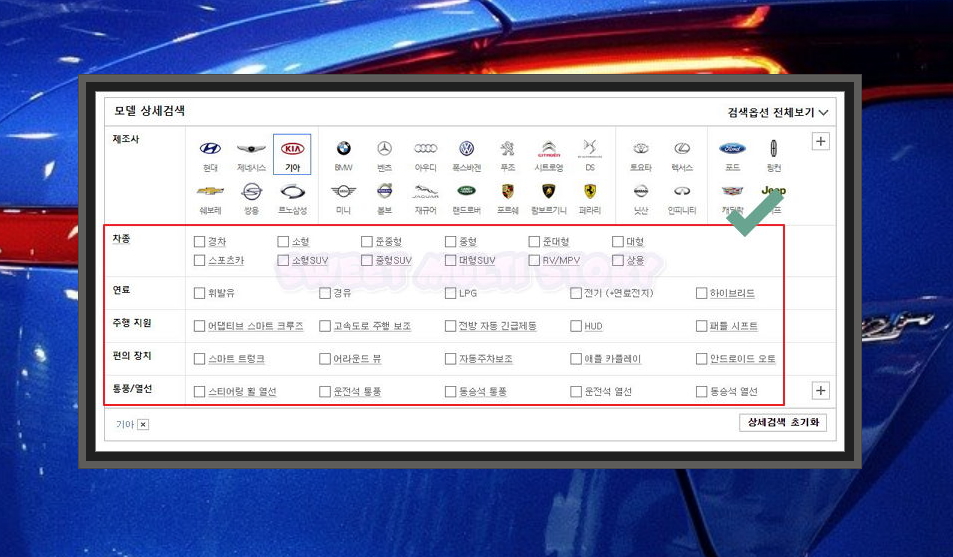Viewport: 953px width, 557px height.
Task: Tick the 경유 fuel checkbox
Action: point(325,293)
